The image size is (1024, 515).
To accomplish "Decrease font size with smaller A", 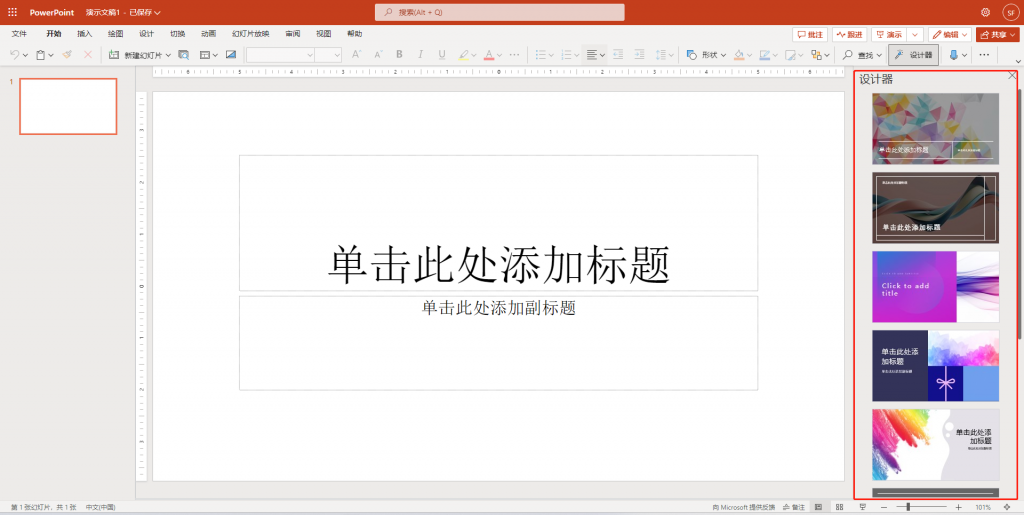I will [377, 55].
